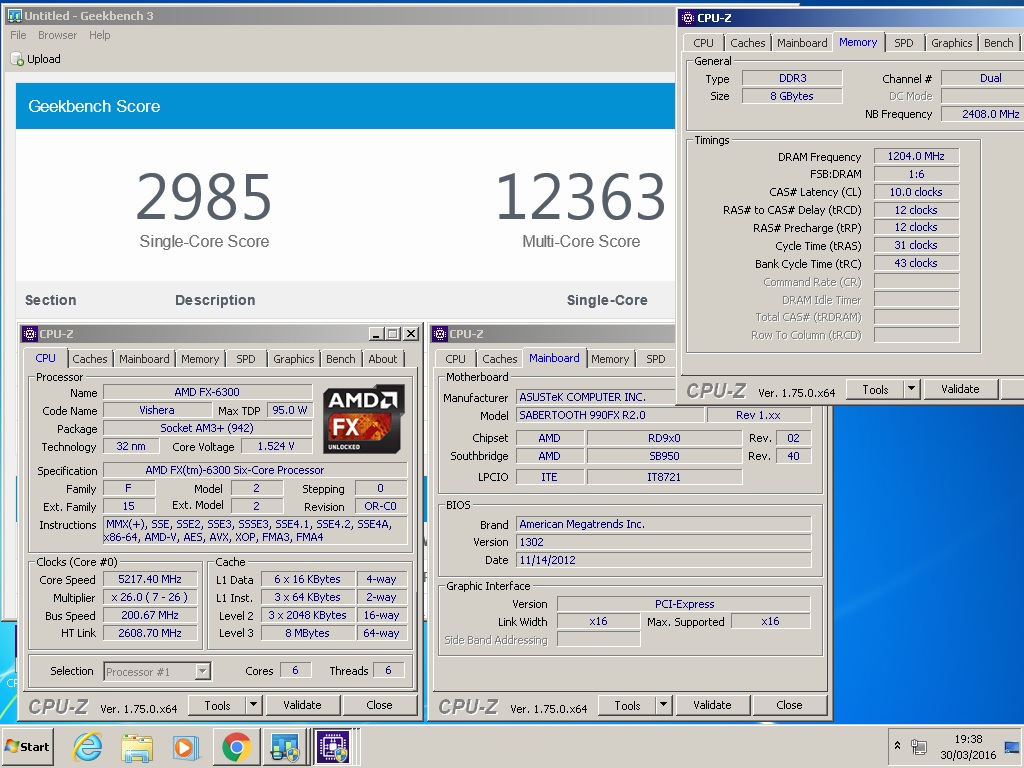
Task: Click the 1.524 V core voltage value
Action: coord(276,446)
